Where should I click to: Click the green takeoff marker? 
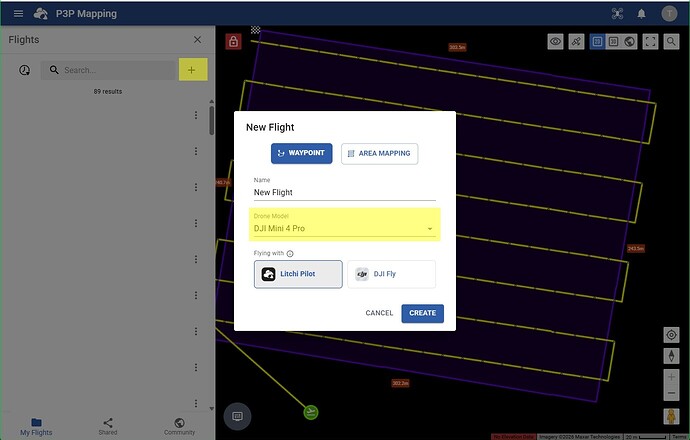coord(311,412)
